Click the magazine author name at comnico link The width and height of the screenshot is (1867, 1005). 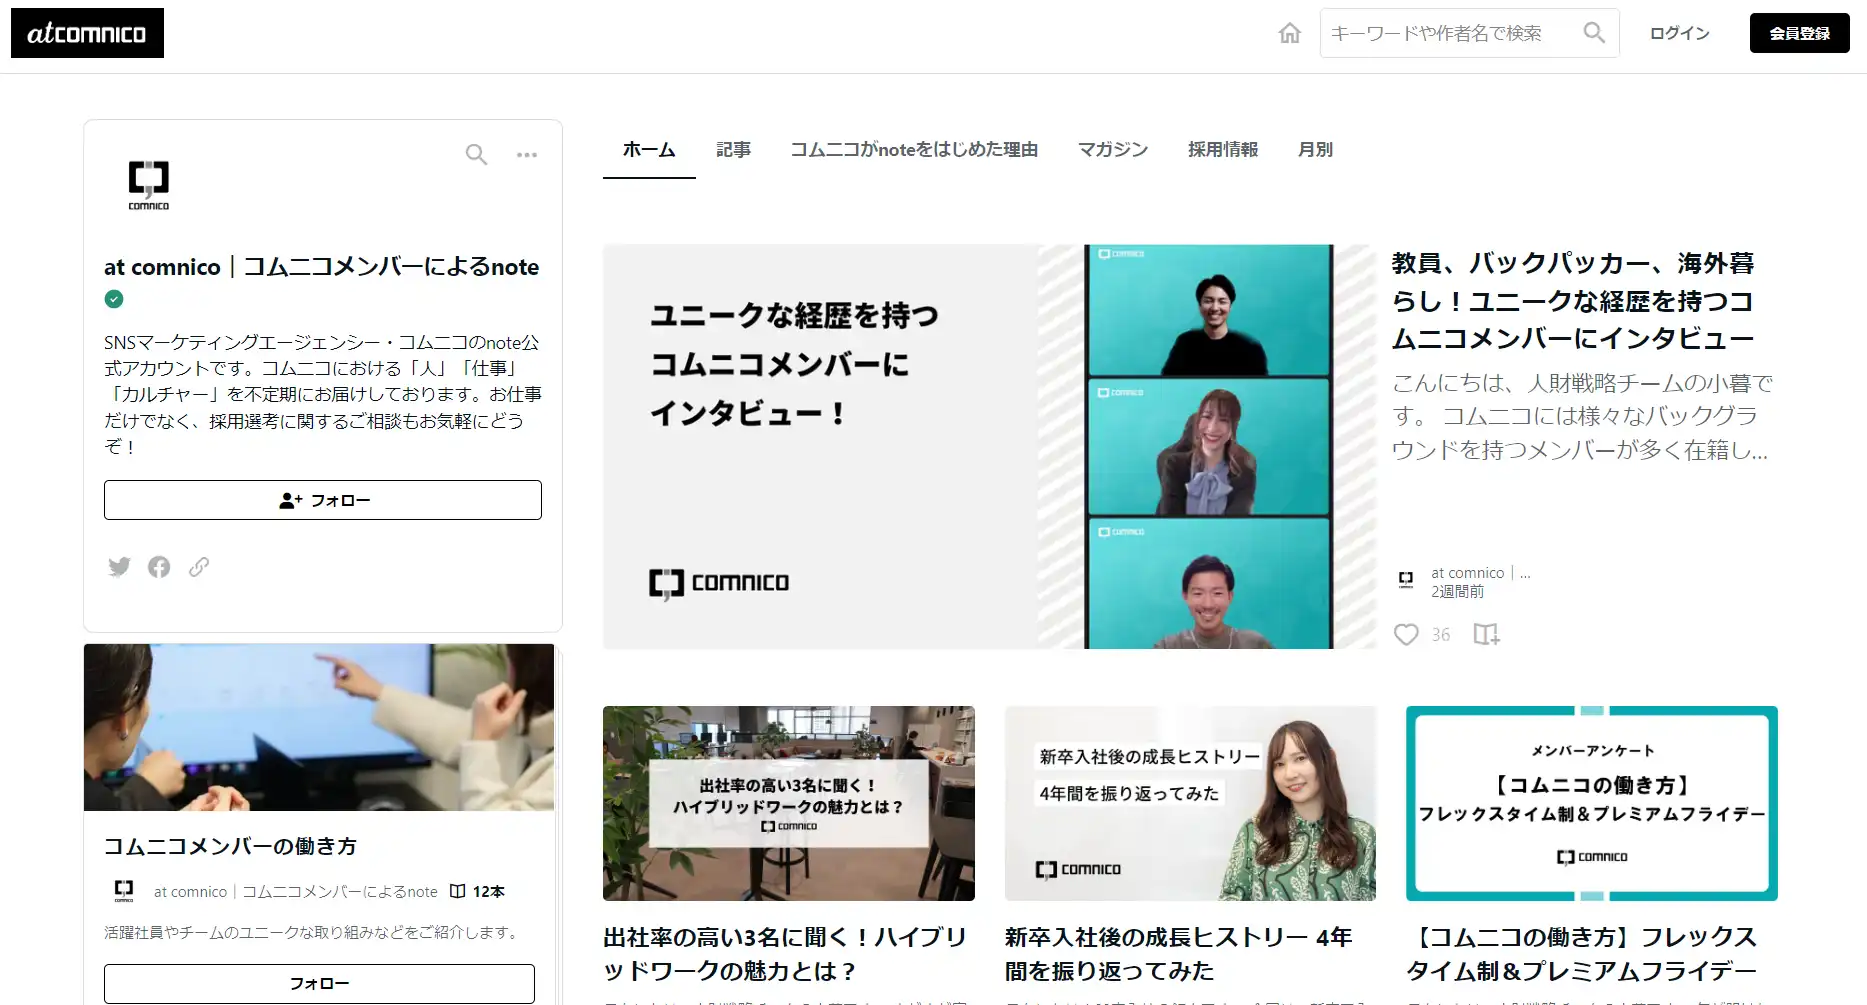[295, 891]
